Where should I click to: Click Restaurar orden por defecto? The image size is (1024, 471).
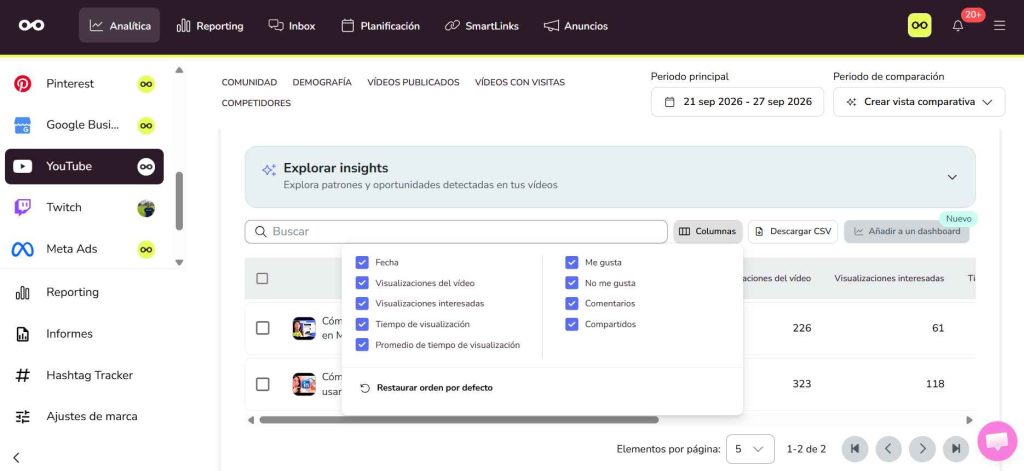pos(426,388)
